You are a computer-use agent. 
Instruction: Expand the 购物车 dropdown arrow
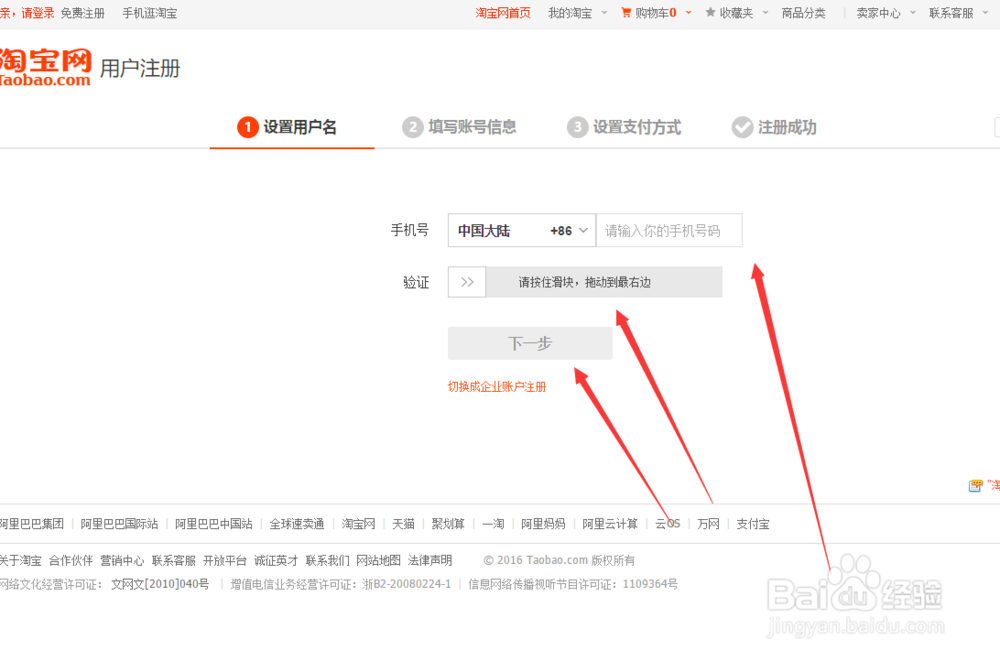[x=688, y=13]
